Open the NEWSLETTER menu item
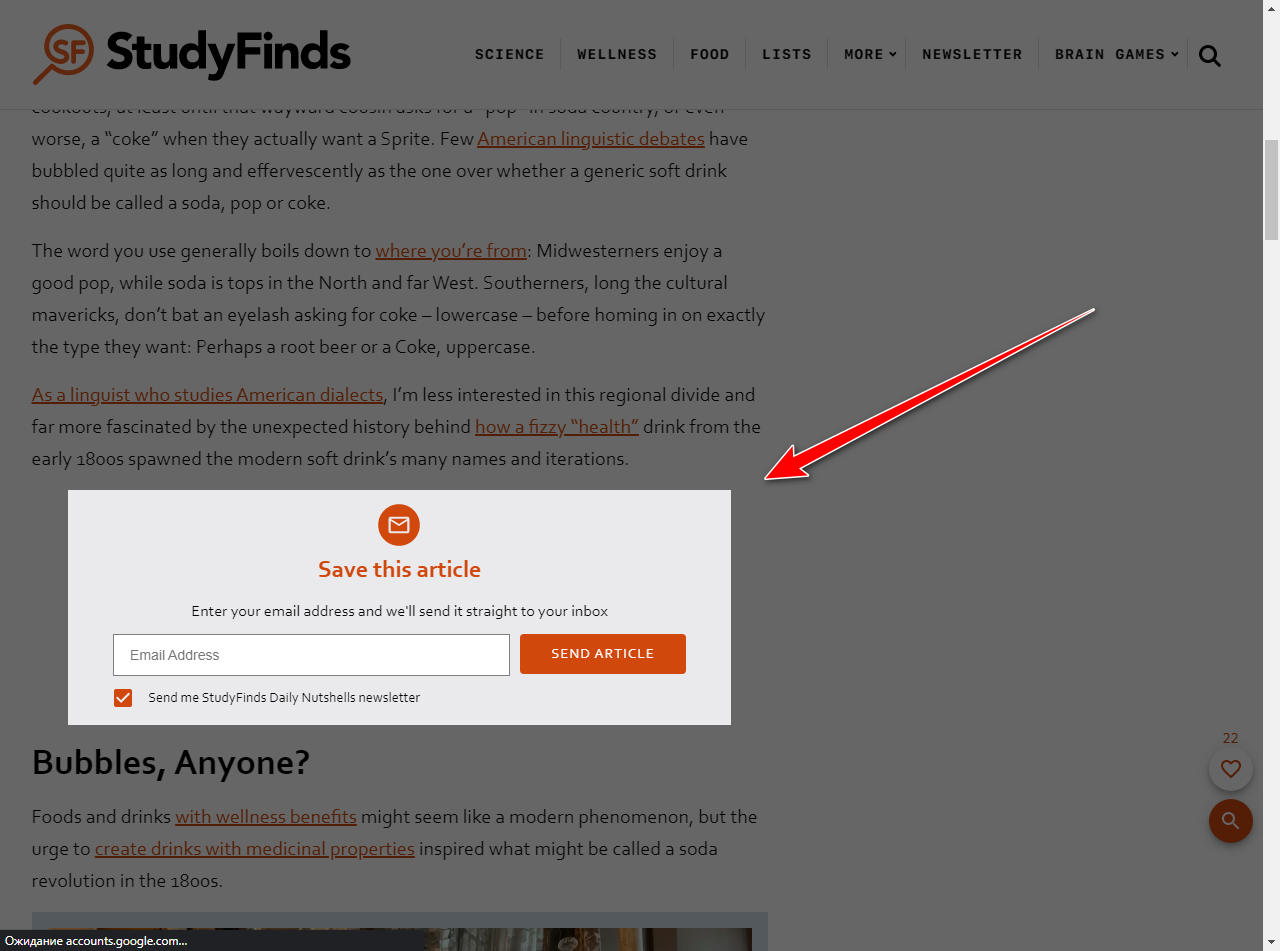The height and width of the screenshot is (951, 1280). [972, 54]
